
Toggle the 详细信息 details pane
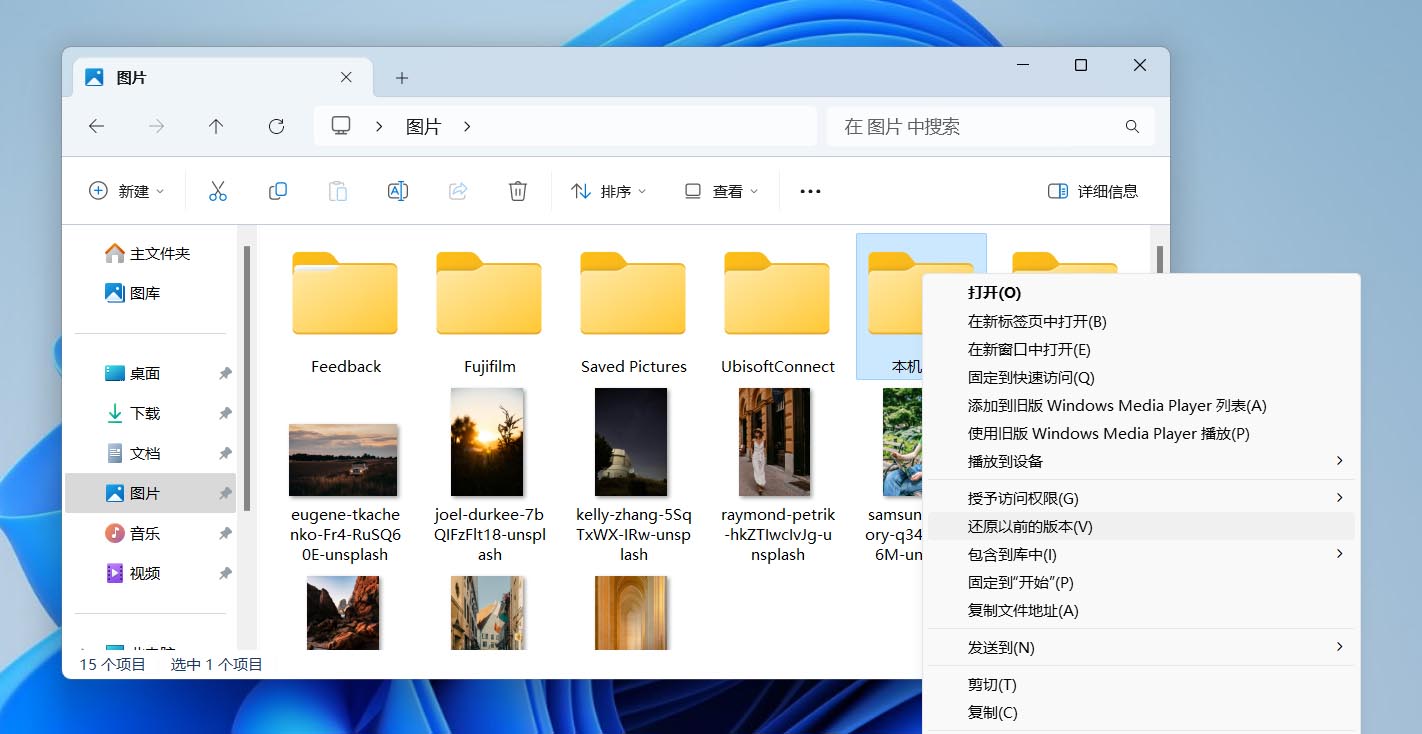click(1093, 191)
